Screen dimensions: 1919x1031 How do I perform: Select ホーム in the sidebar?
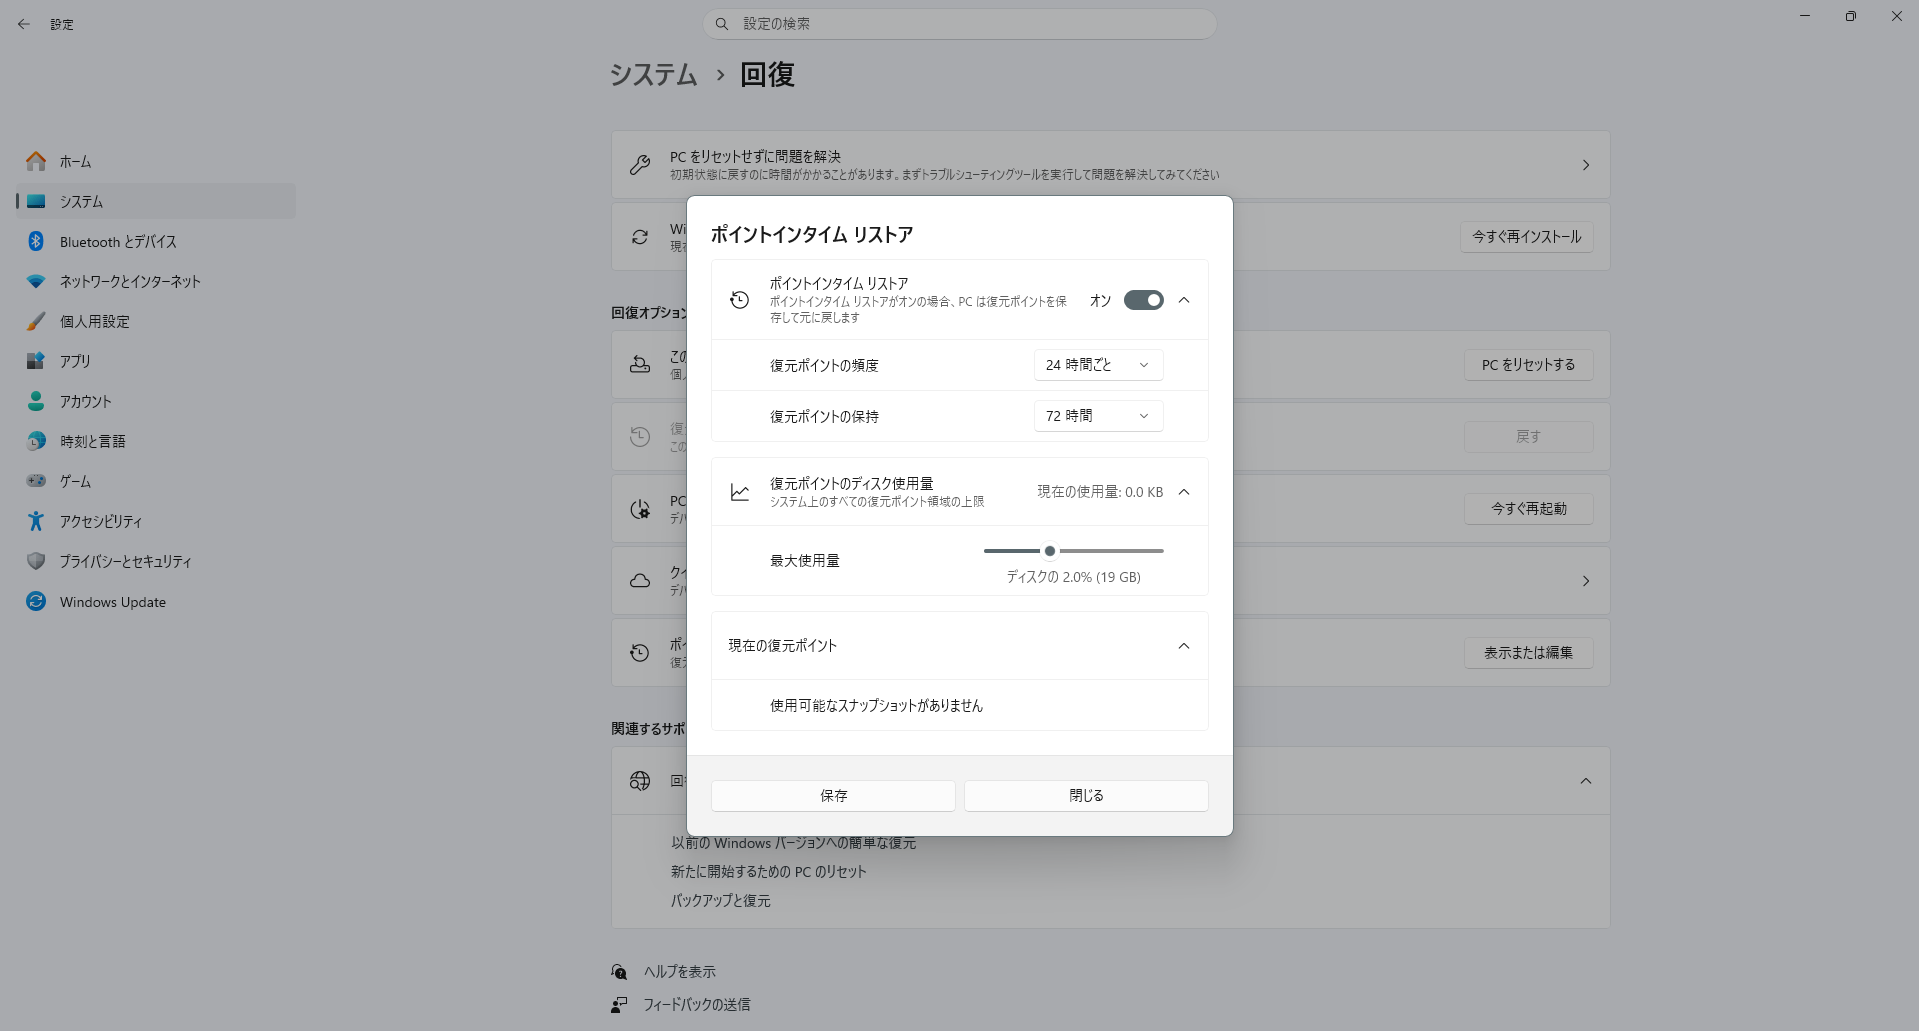tap(156, 161)
